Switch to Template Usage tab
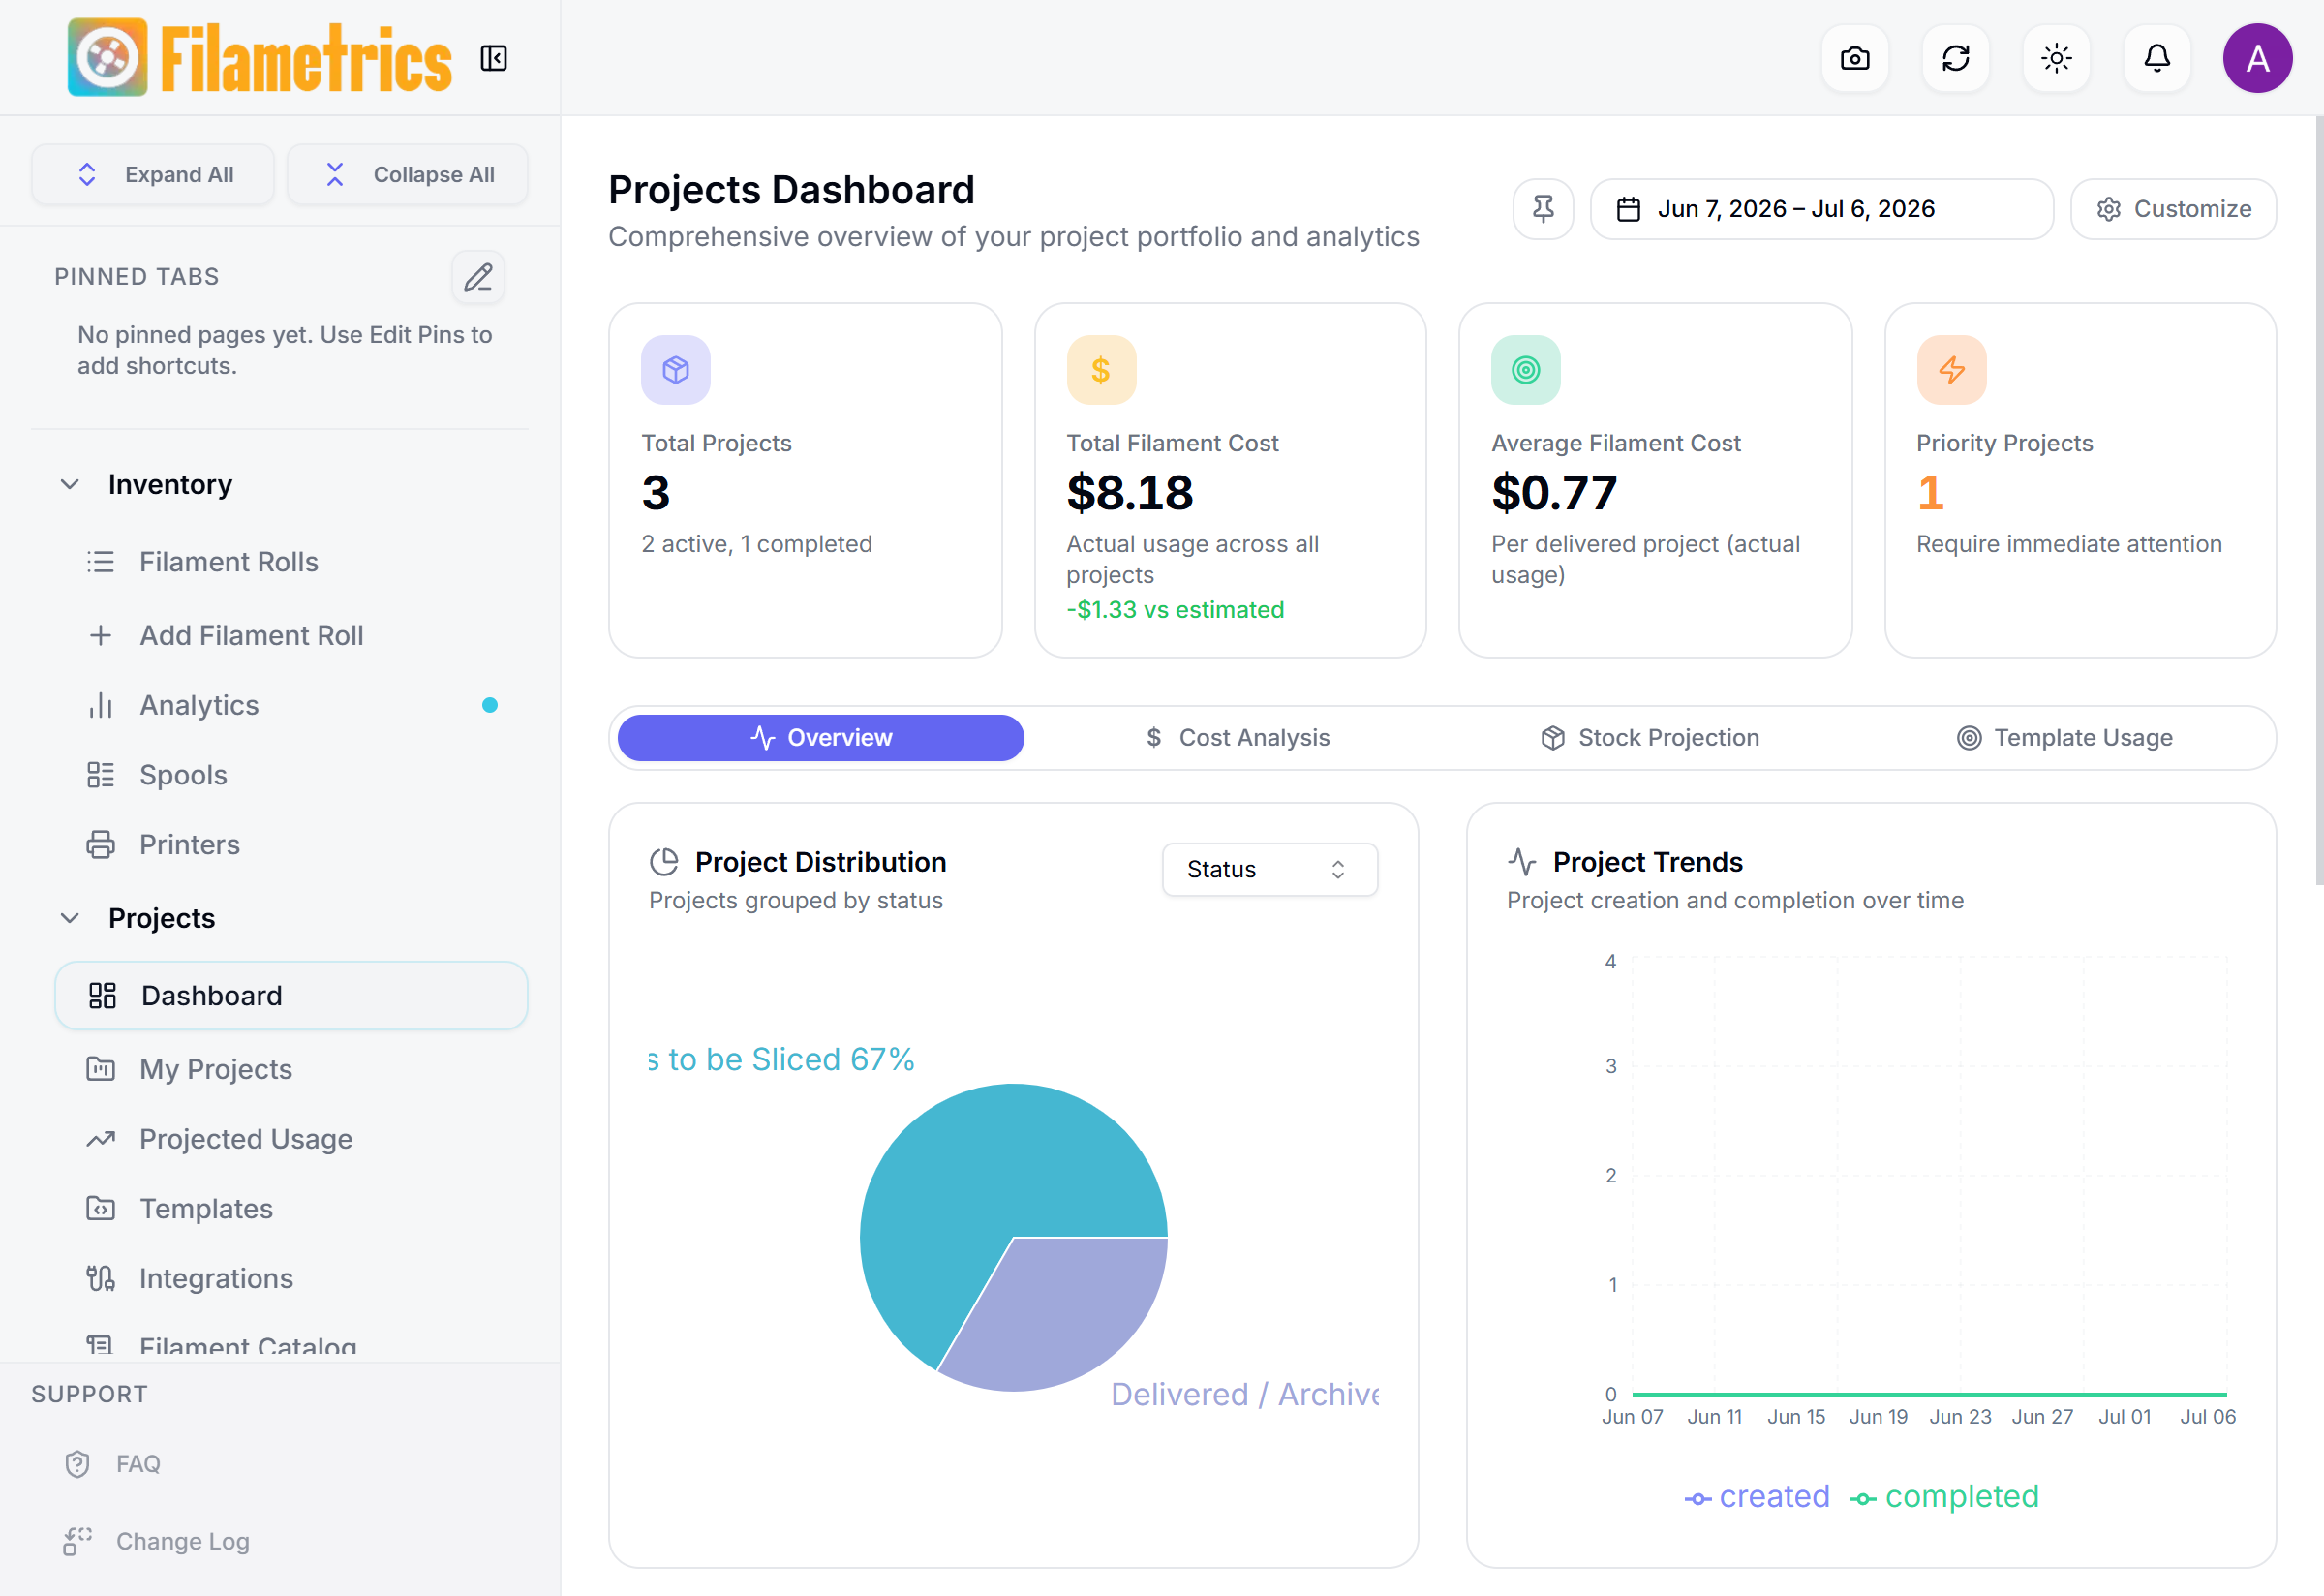This screenshot has height=1596, width=2324. click(2064, 738)
